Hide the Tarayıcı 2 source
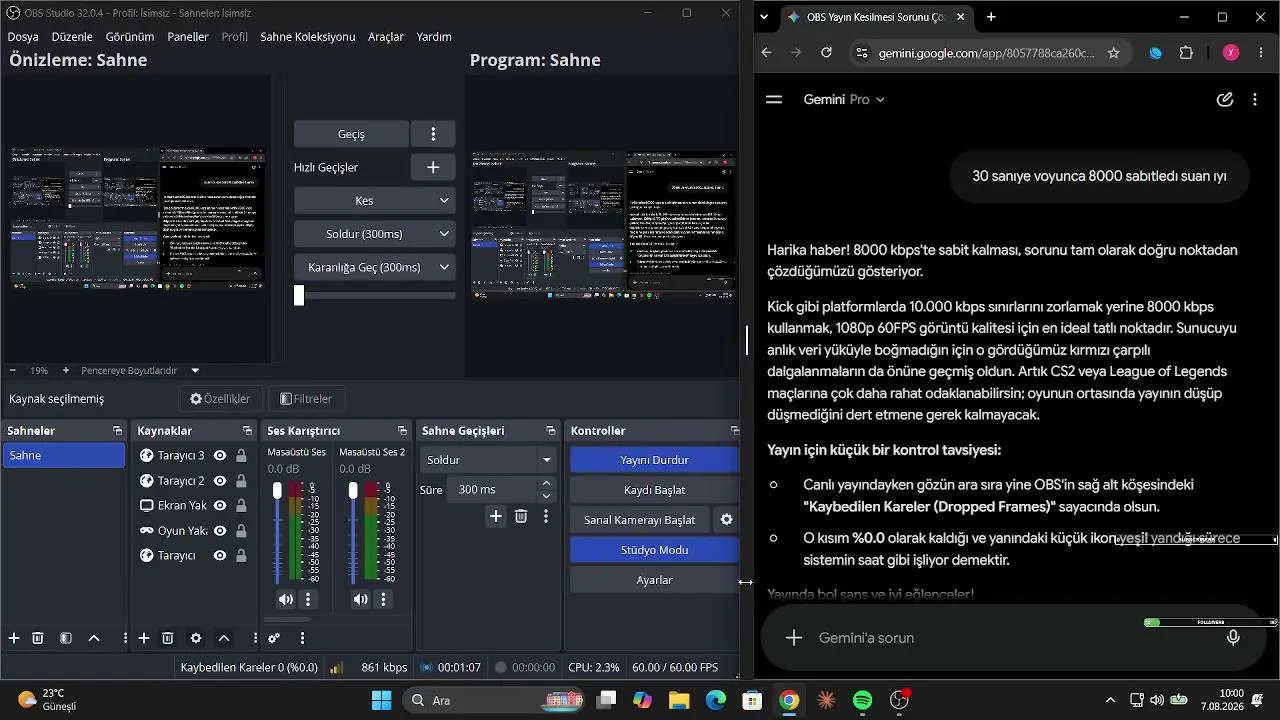Viewport: 1280px width, 720px height. pyautogui.click(x=220, y=481)
